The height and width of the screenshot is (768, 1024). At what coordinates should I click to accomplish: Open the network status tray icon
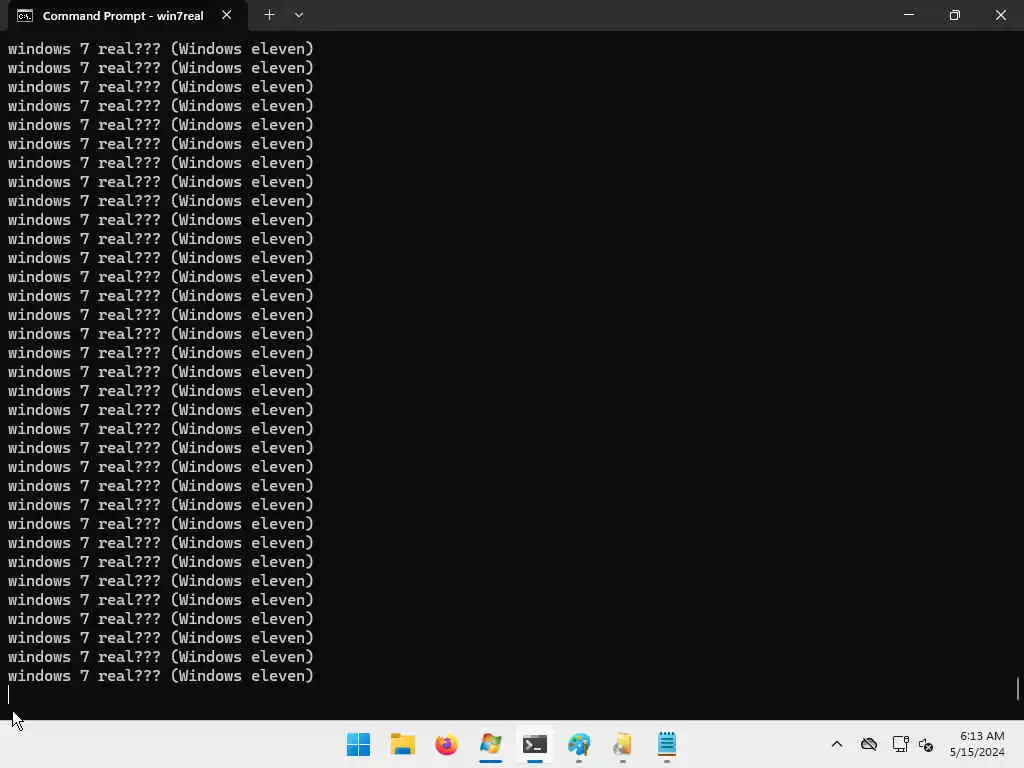(901, 744)
